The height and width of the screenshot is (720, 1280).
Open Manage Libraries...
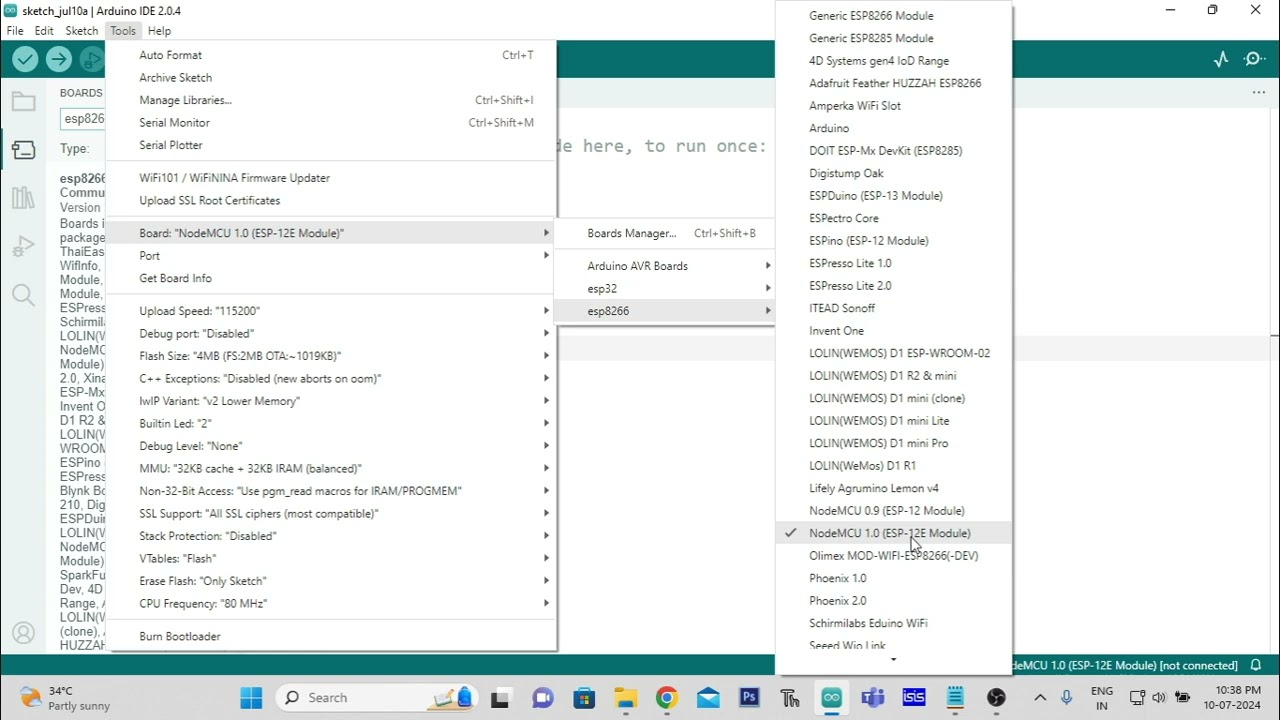click(x=331, y=100)
